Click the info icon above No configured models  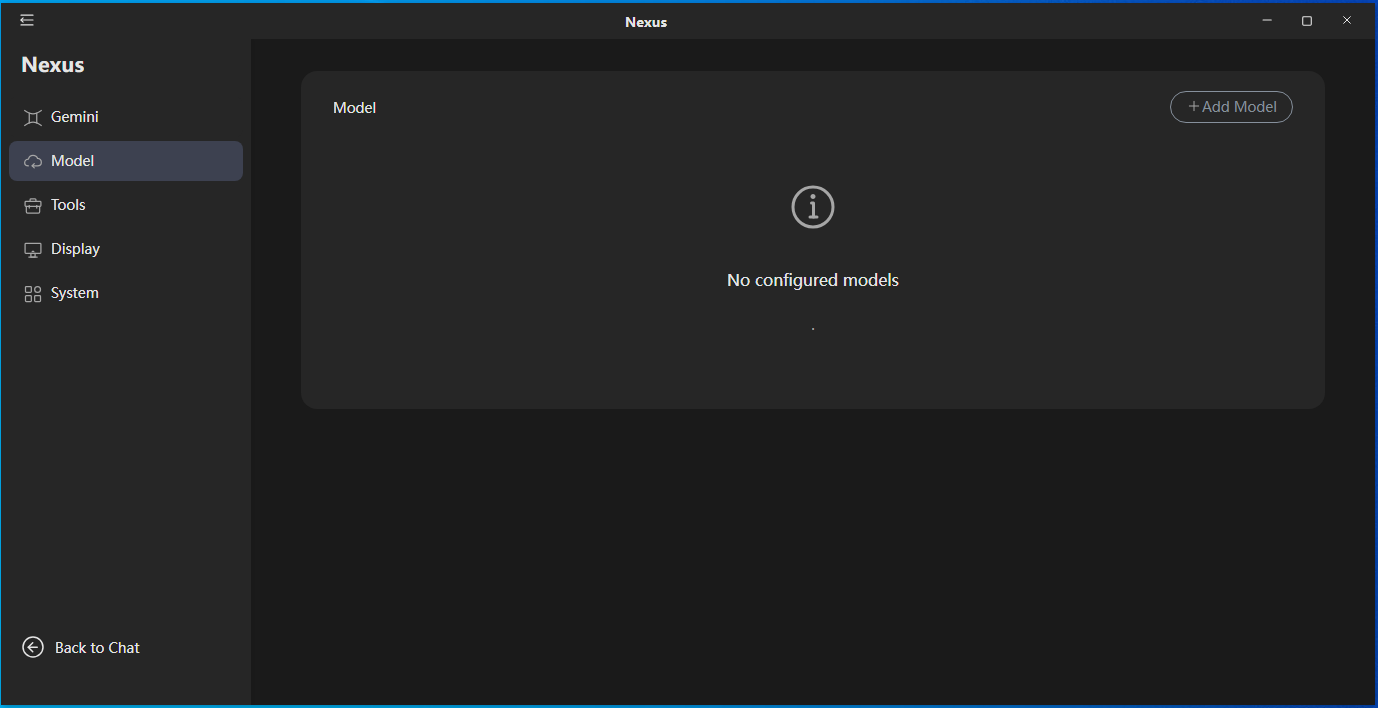812,207
